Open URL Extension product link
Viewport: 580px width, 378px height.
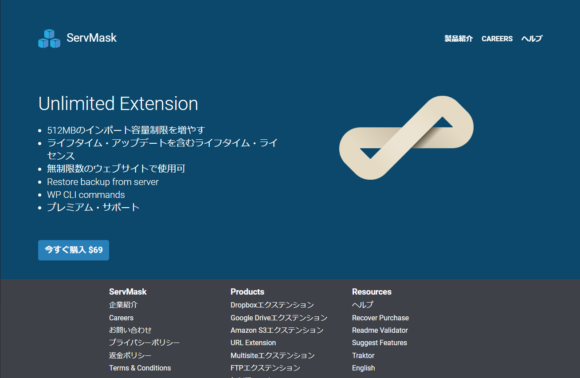[x=253, y=343]
